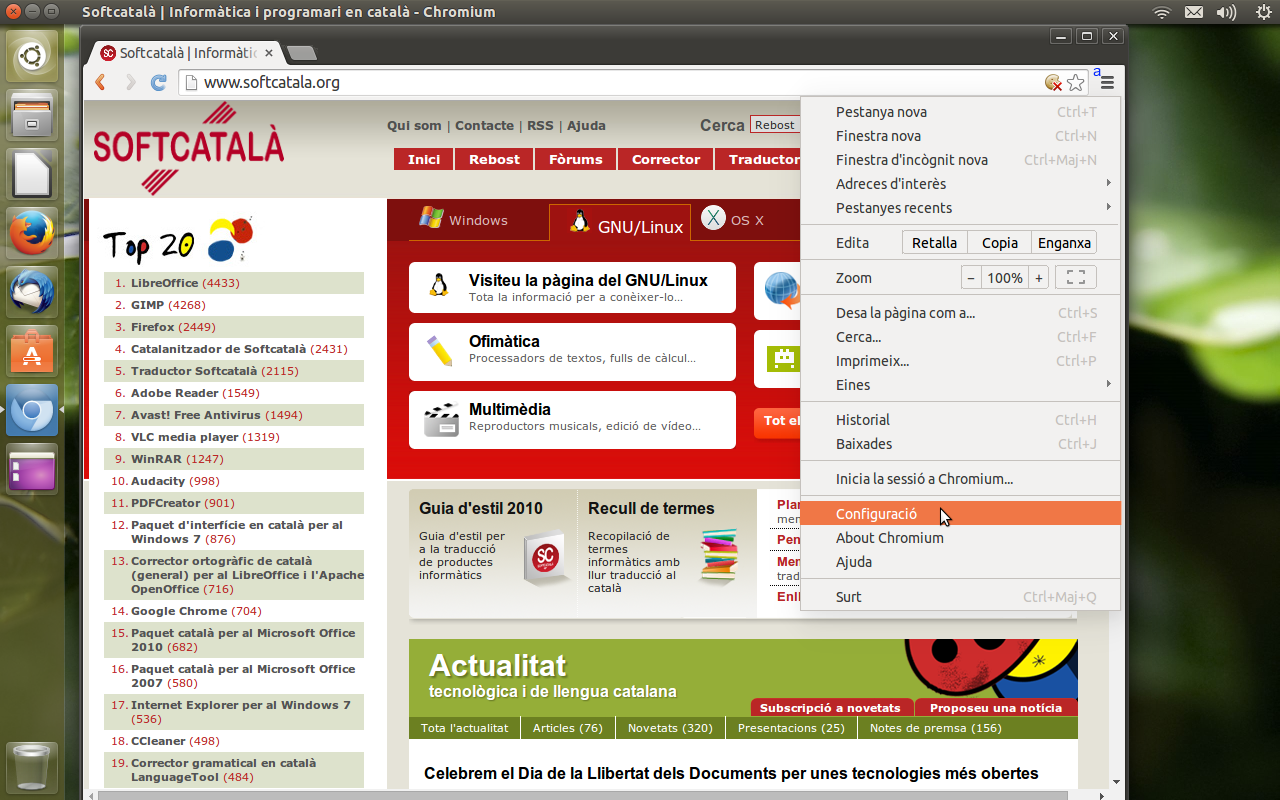The image size is (1280, 800).
Task: Open the Articles (76) tab
Action: 568,728
